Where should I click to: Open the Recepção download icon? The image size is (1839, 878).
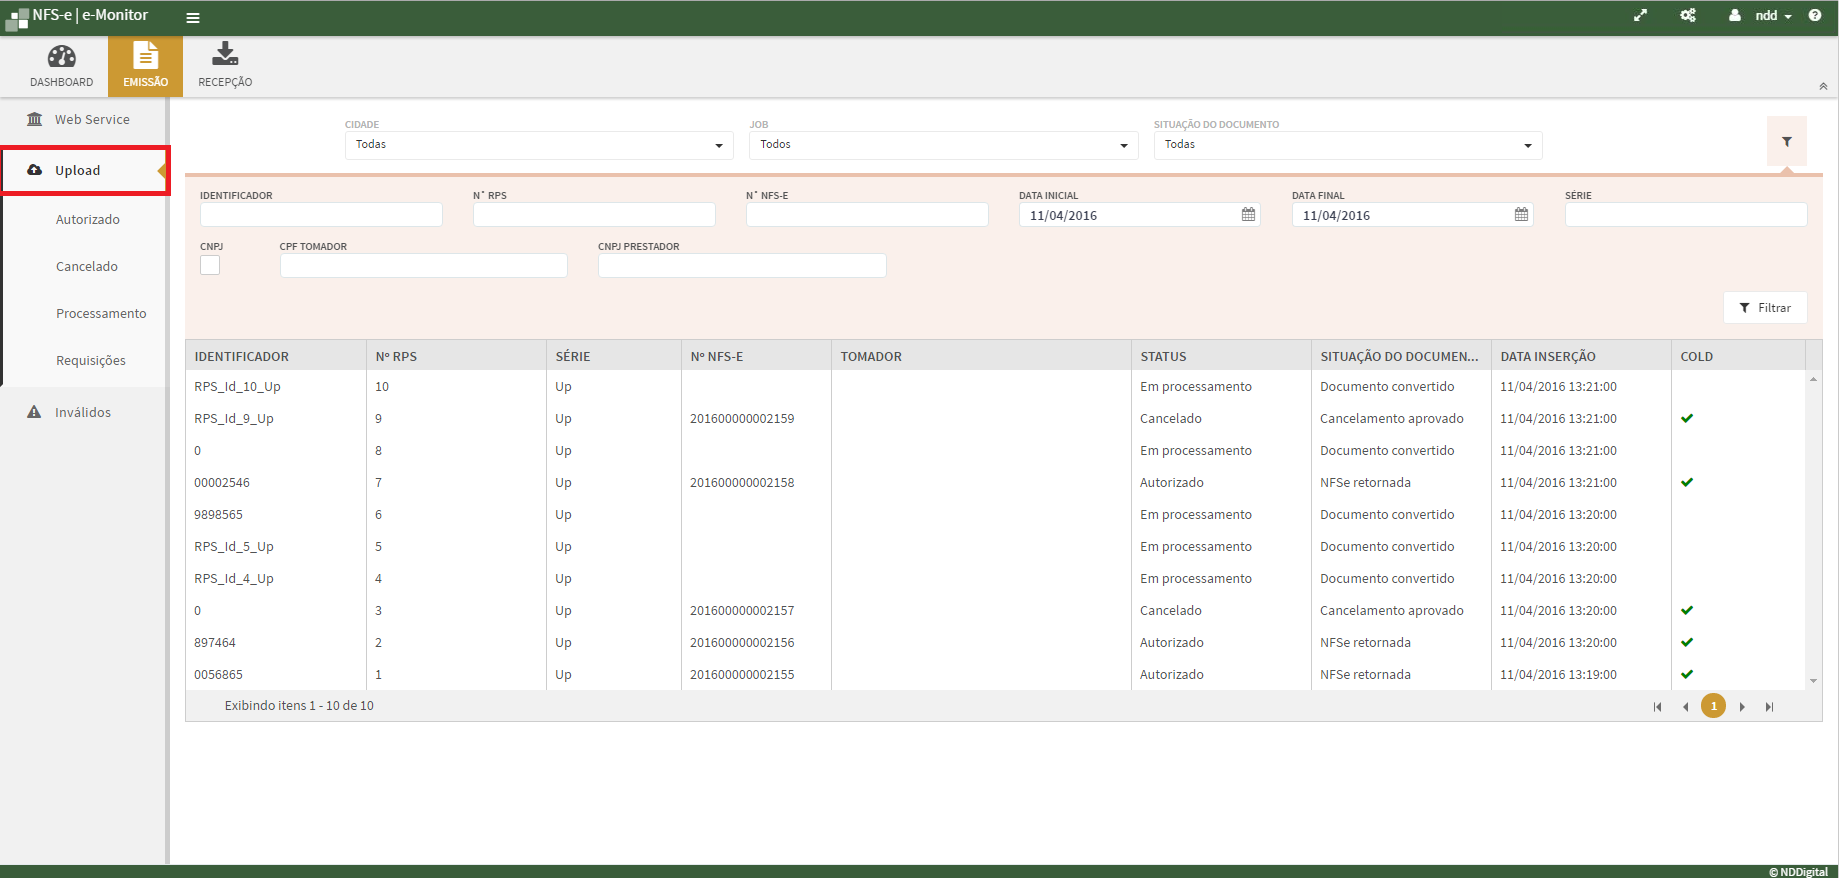(225, 55)
